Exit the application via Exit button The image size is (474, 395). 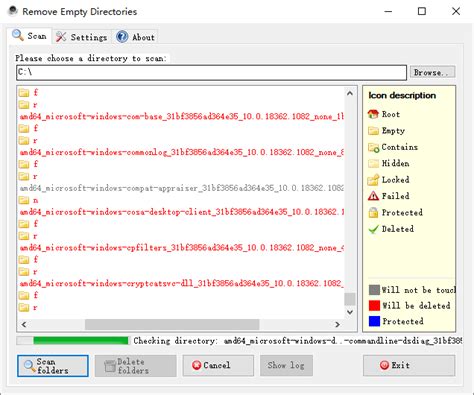(x=409, y=366)
